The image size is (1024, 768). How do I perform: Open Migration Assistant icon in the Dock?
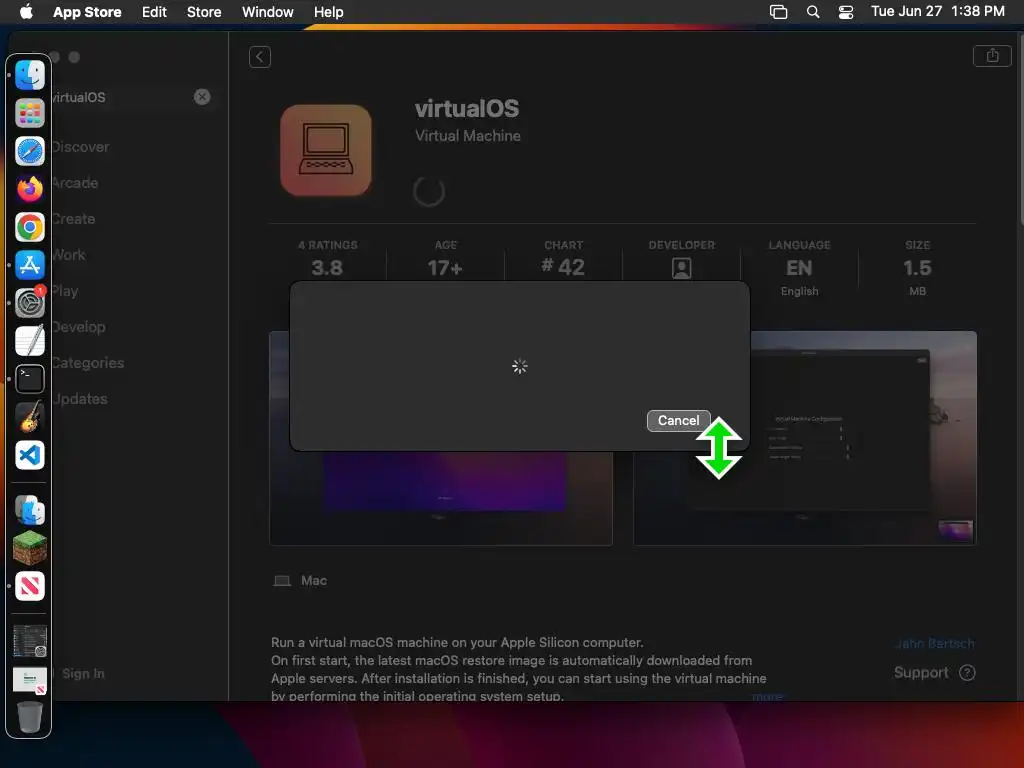30,510
